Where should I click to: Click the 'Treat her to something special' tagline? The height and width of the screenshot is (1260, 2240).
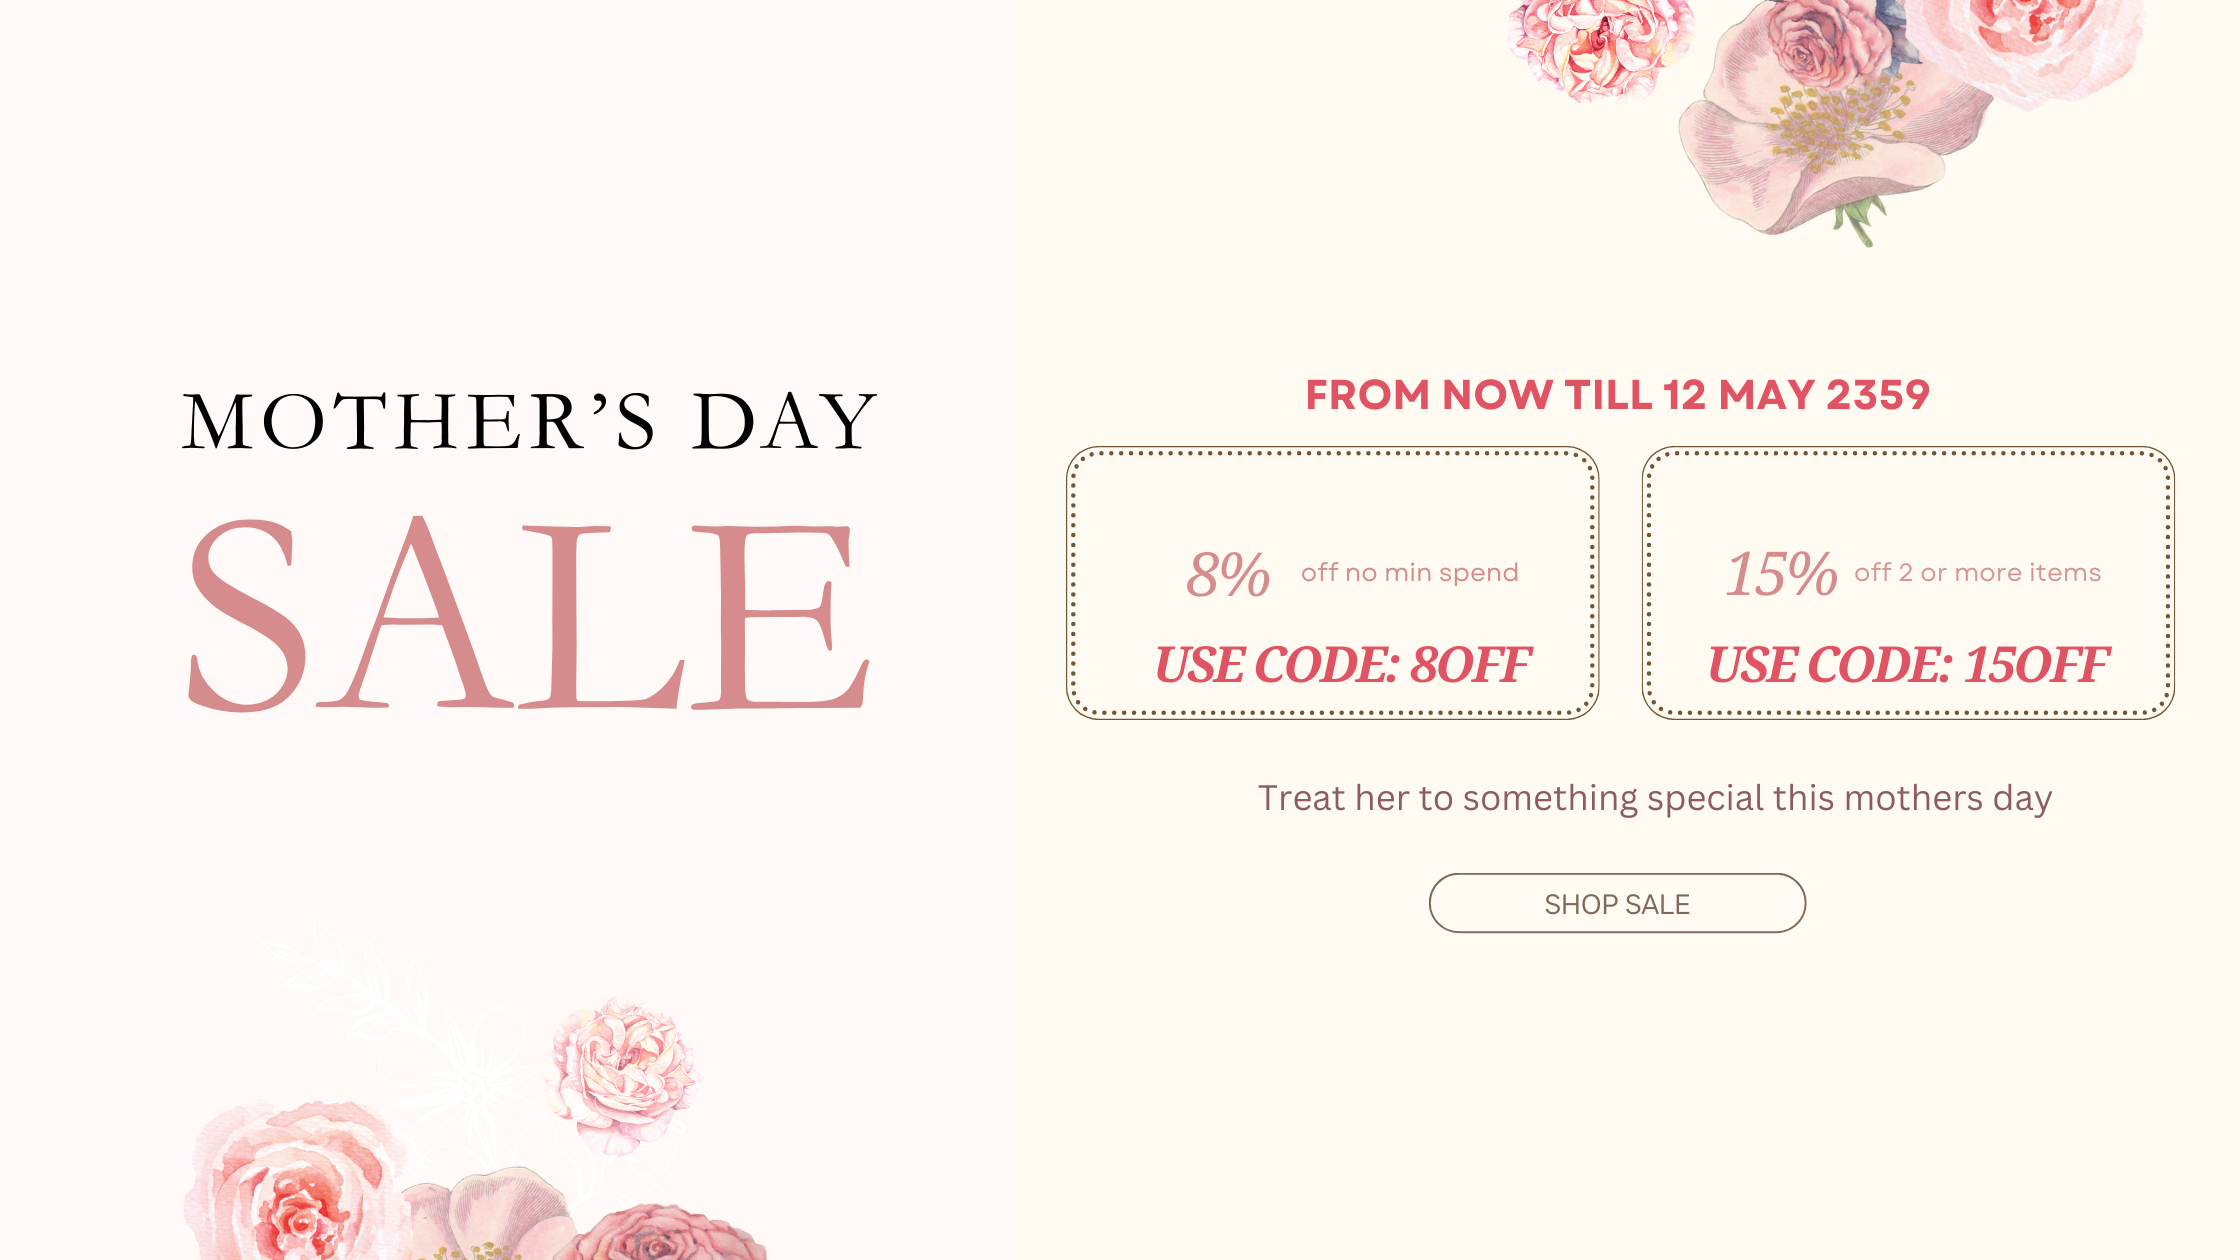point(1655,798)
